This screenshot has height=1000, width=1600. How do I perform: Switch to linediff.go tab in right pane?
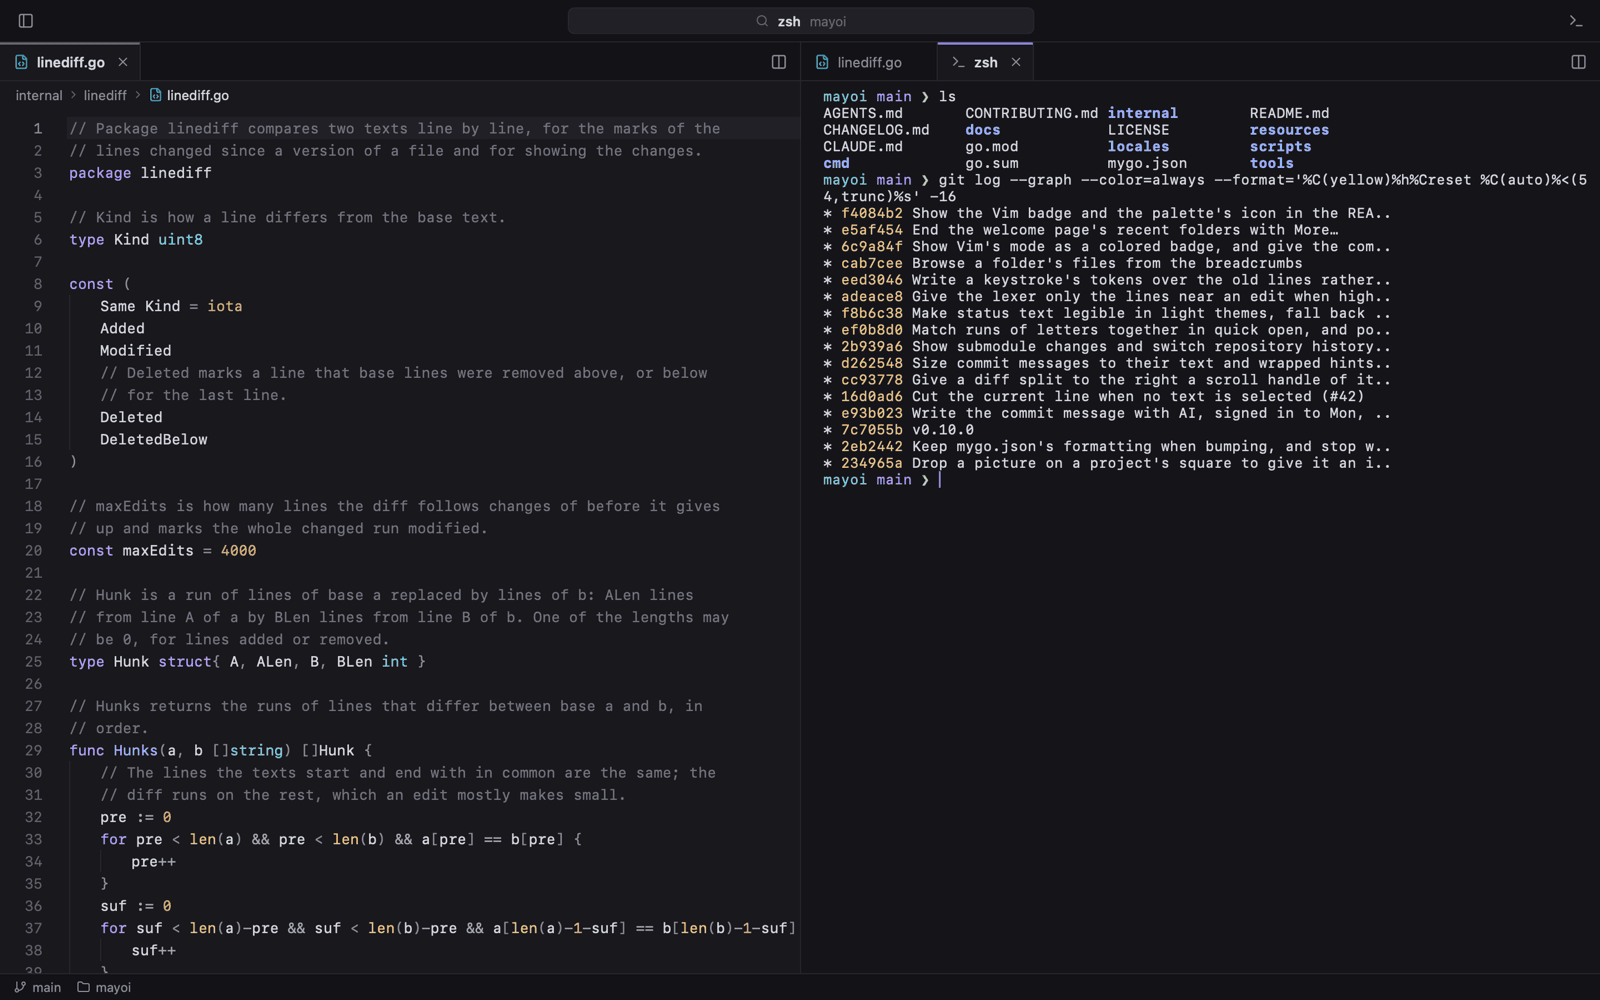(868, 62)
